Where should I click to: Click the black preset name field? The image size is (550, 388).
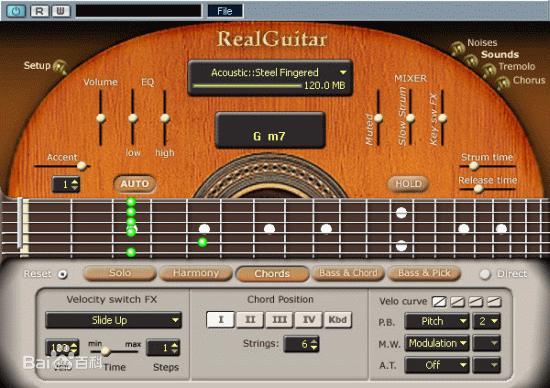pyautogui.click(x=139, y=11)
